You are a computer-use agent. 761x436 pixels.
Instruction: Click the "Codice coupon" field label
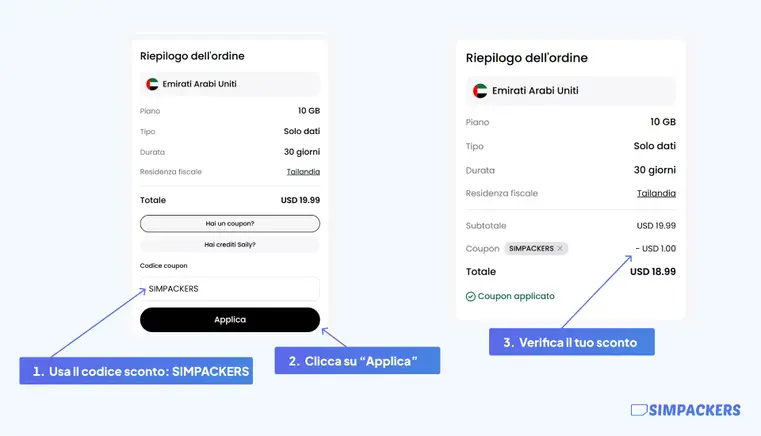[164, 266]
